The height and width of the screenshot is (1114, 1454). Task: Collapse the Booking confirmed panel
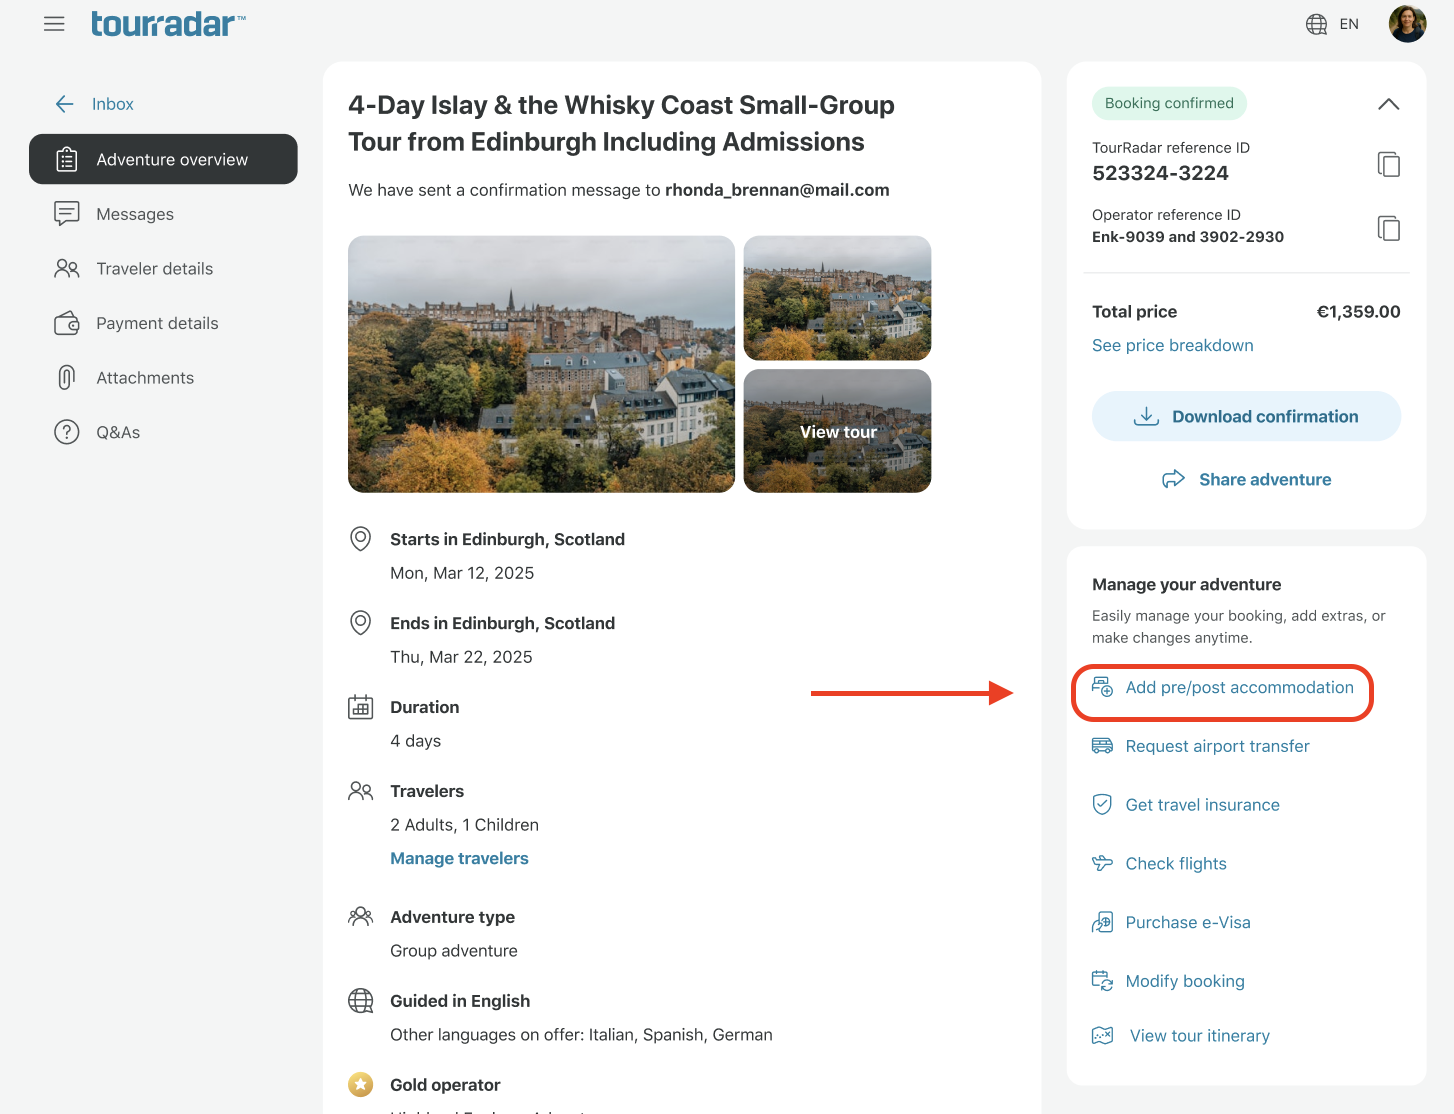pyautogui.click(x=1388, y=104)
